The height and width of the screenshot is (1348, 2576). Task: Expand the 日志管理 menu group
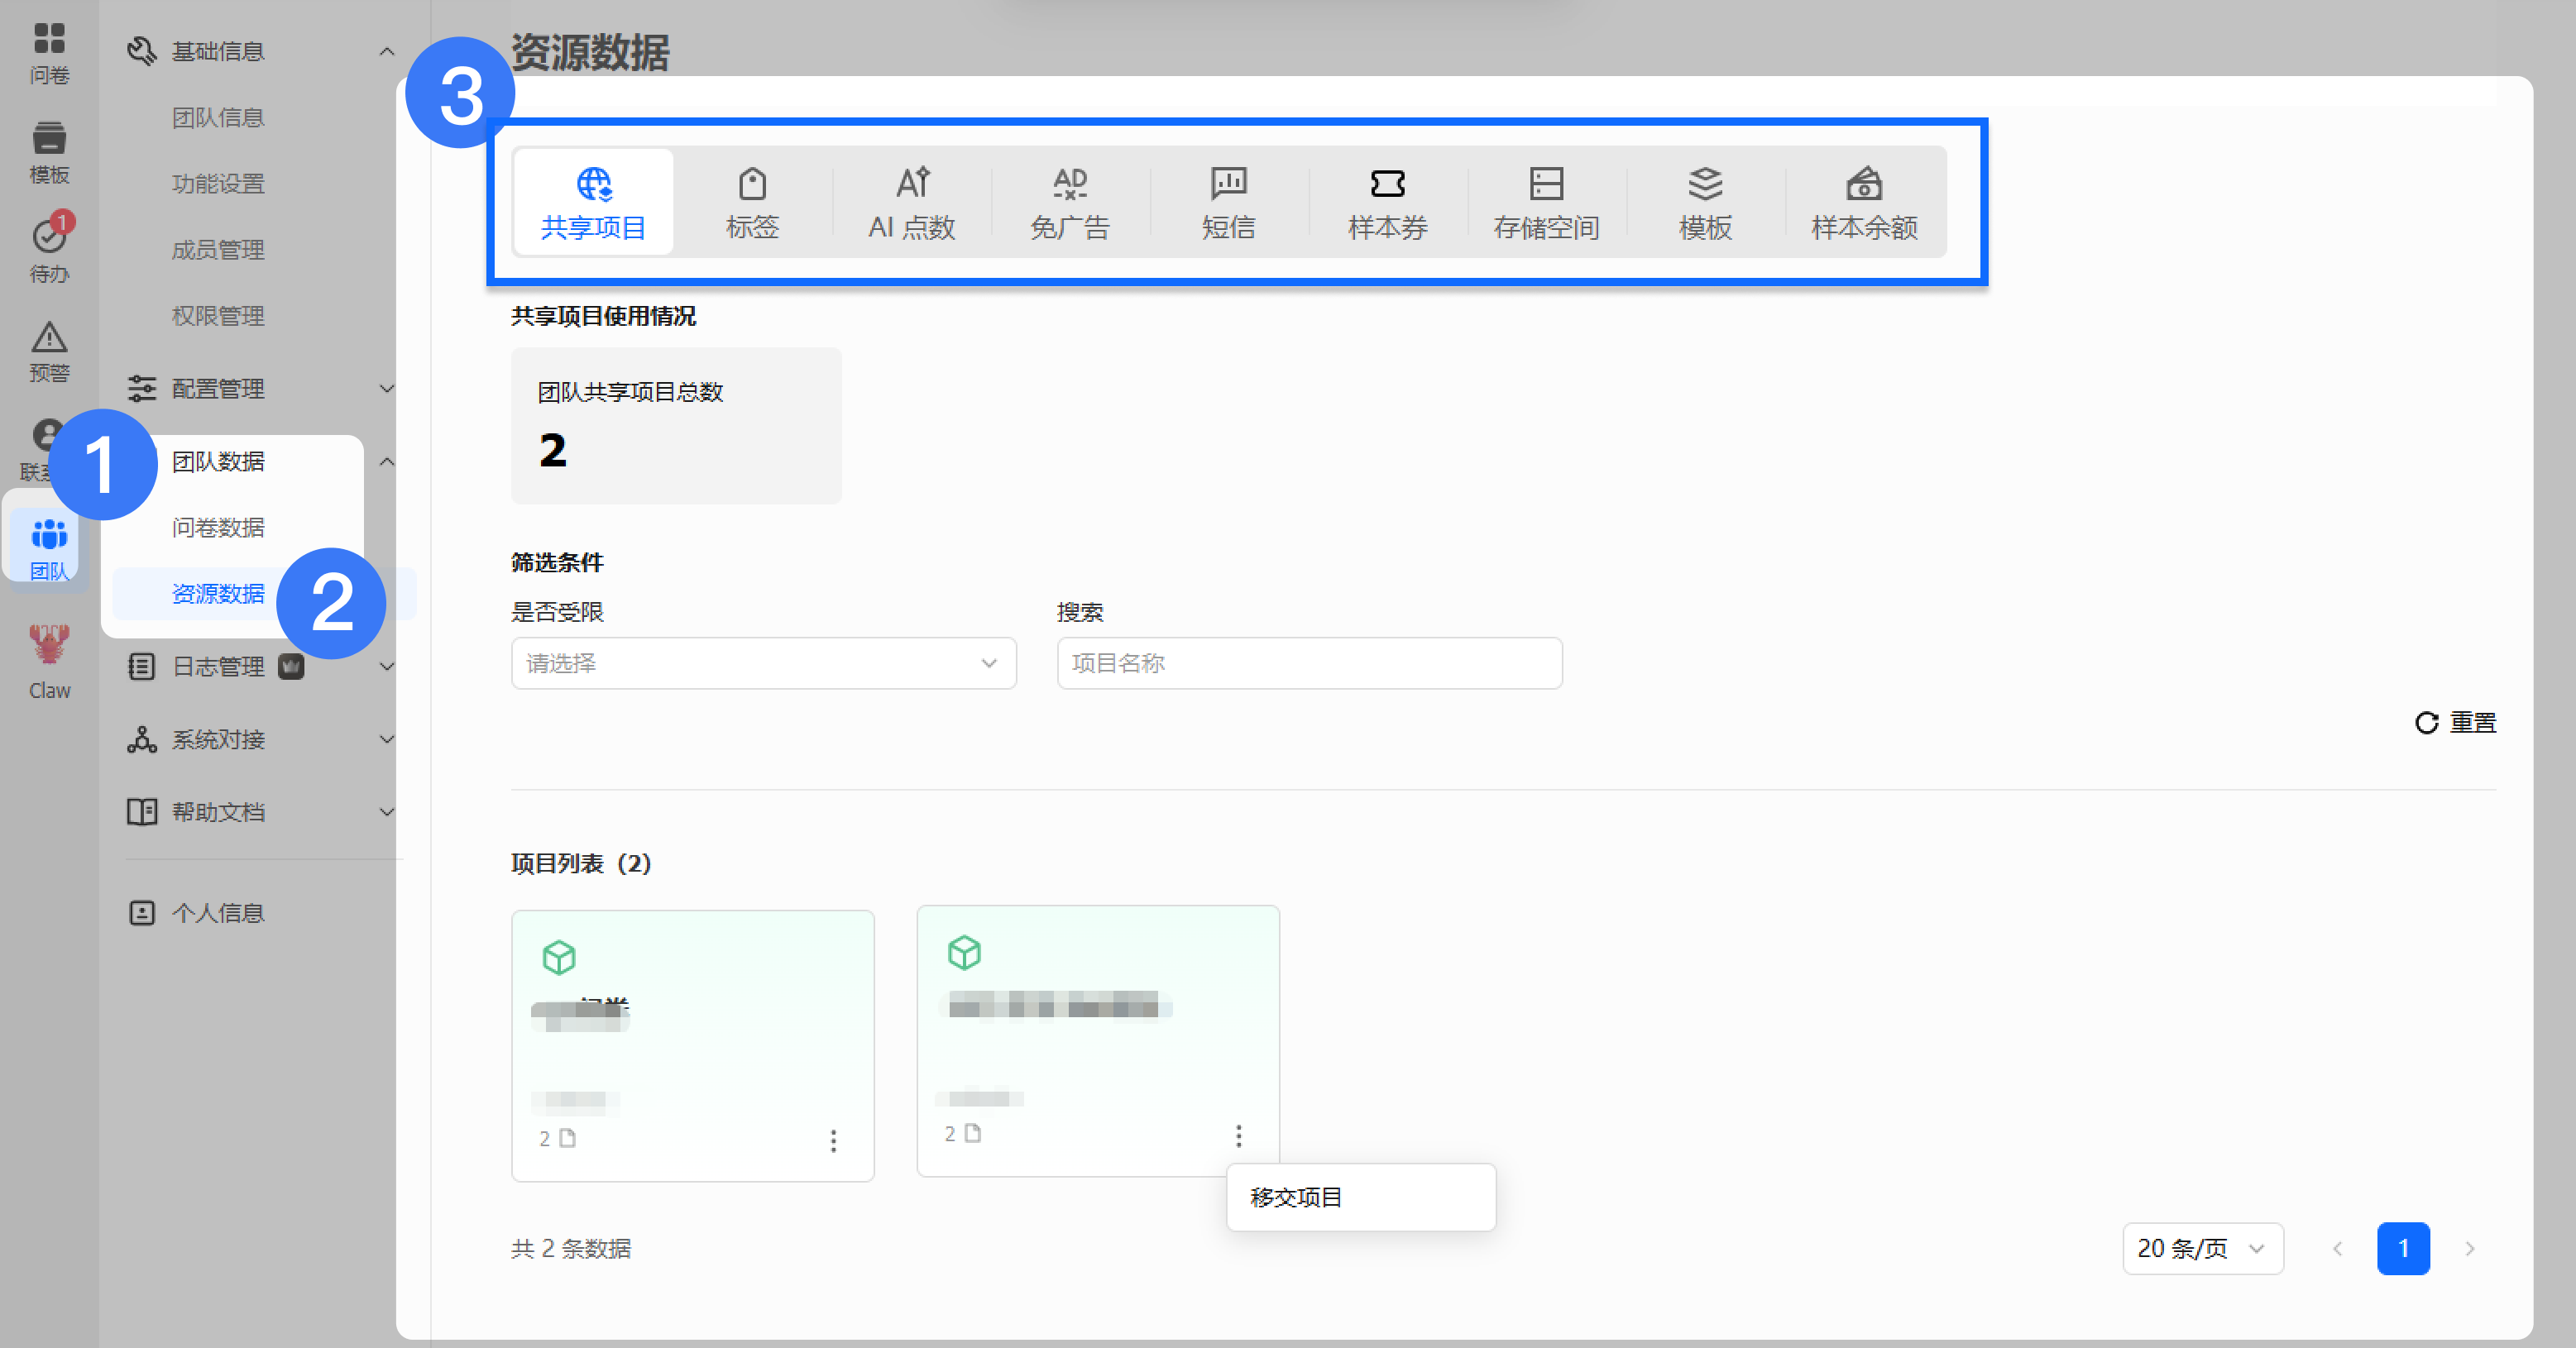click(387, 666)
